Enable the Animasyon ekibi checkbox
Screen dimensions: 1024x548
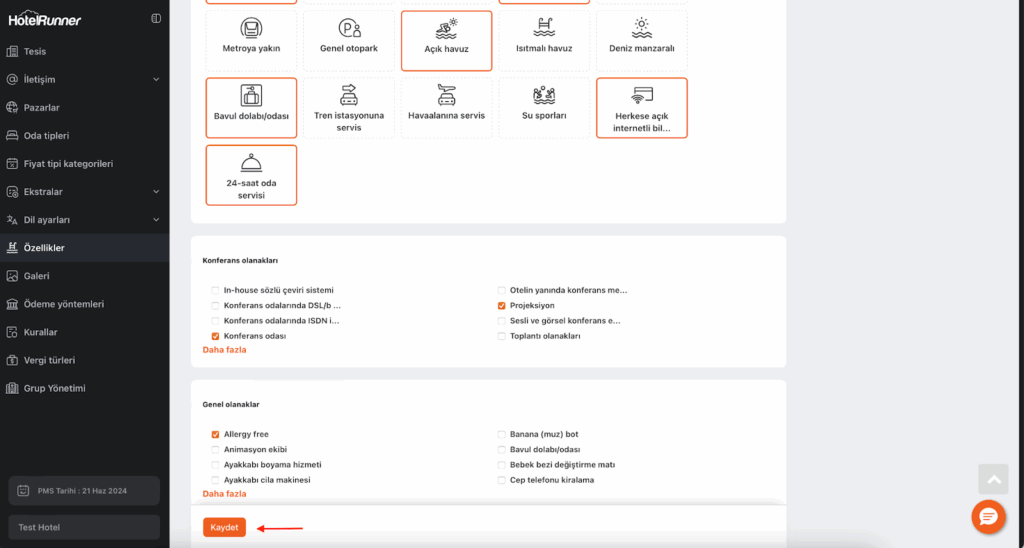coord(215,450)
